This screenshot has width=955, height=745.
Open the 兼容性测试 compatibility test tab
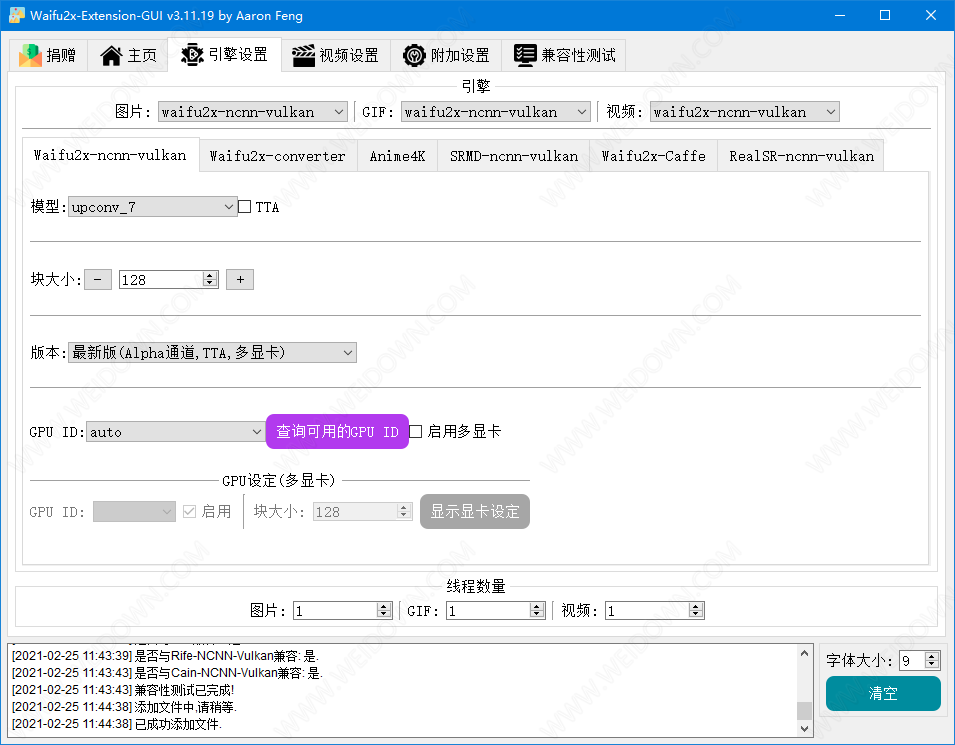564,55
